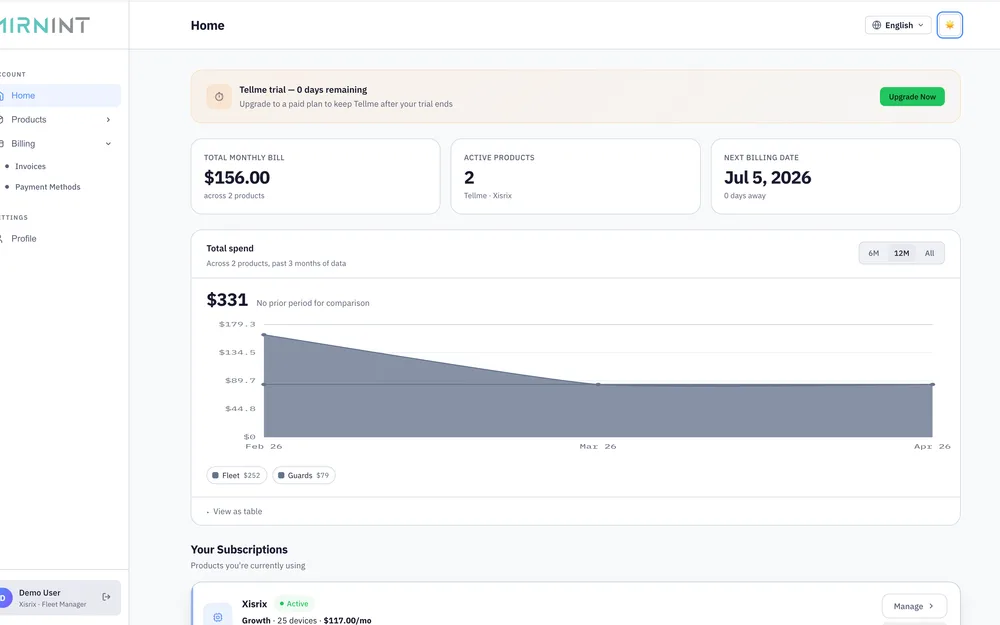1000x625 pixels.
Task: Click the globe icon in language selector
Action: click(x=876, y=26)
